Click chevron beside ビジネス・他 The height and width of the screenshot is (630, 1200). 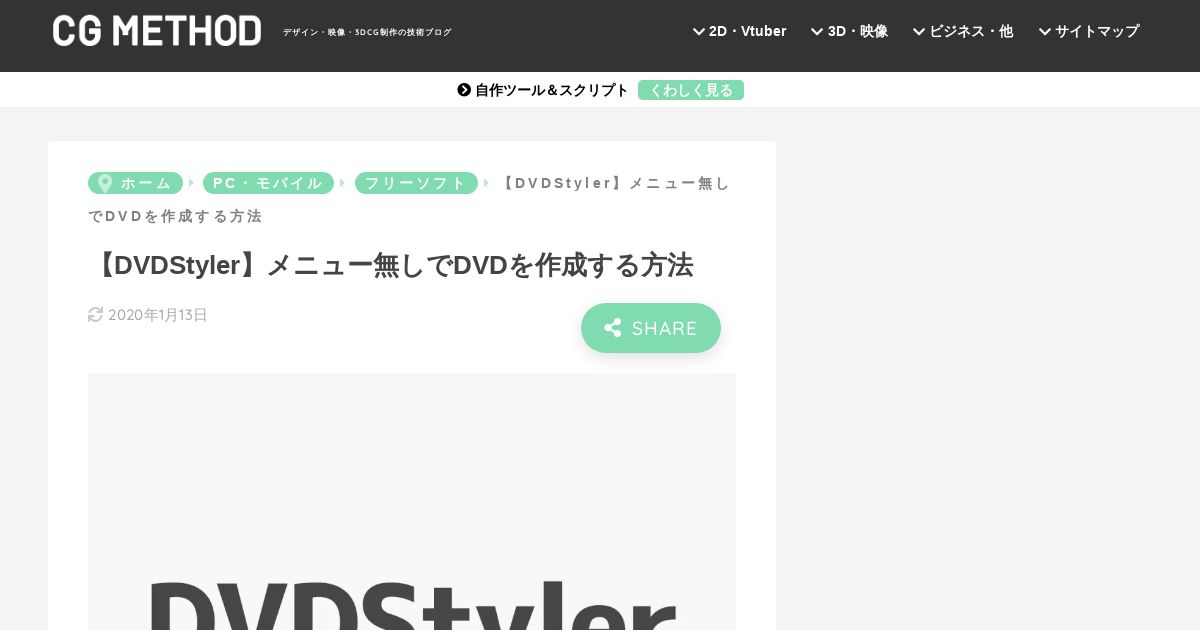(x=919, y=31)
